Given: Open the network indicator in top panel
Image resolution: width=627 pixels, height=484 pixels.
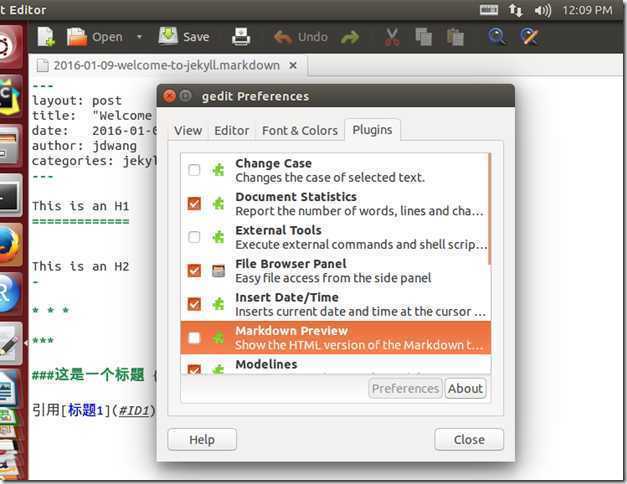Looking at the screenshot, I should tap(516, 10).
